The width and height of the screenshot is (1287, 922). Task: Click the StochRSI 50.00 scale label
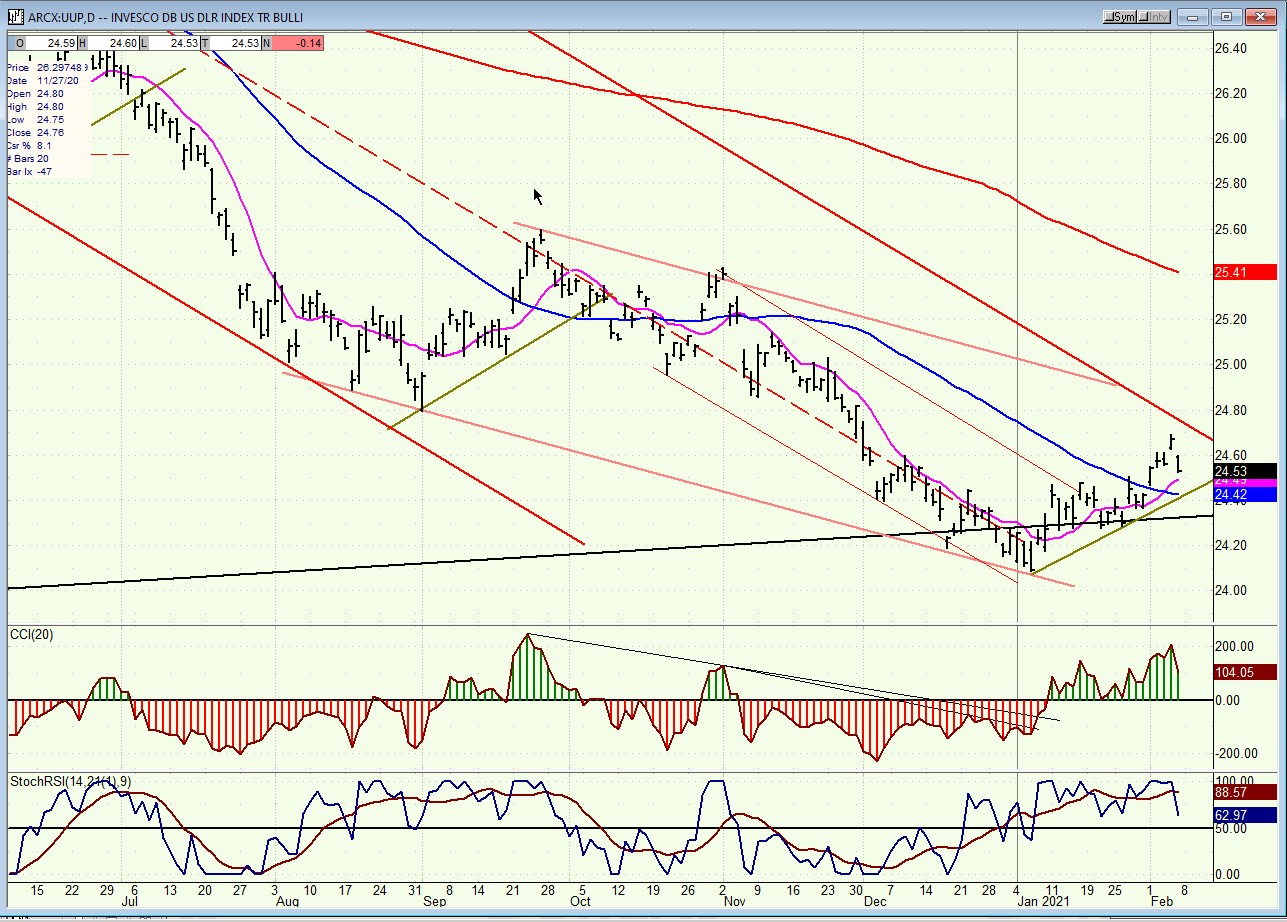[x=1232, y=828]
